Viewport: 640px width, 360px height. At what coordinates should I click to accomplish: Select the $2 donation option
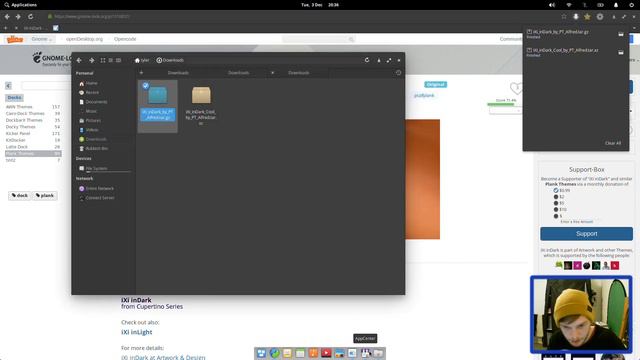coord(556,197)
